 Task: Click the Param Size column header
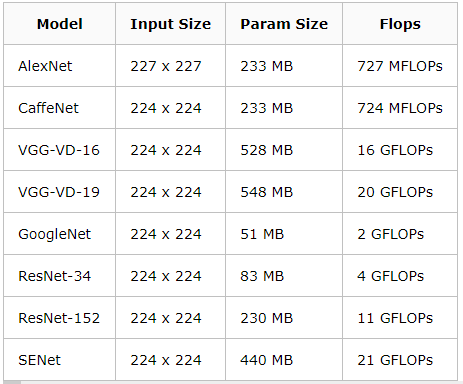point(284,24)
